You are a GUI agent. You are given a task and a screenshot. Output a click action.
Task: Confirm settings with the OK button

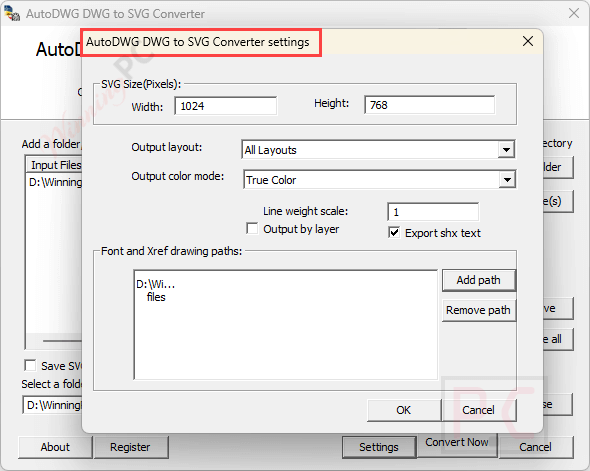404,410
